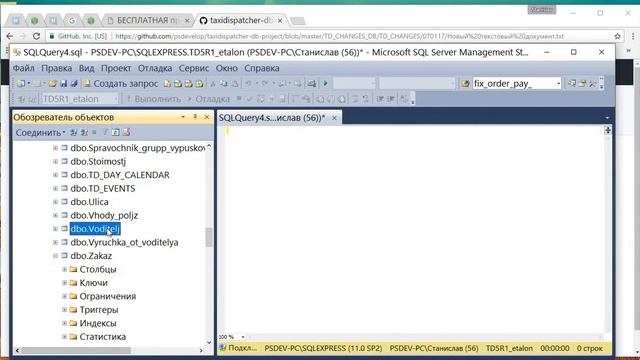Open the fix_order_pay_ find combo box
Viewport: 640px width, 360px height.
click(558, 83)
